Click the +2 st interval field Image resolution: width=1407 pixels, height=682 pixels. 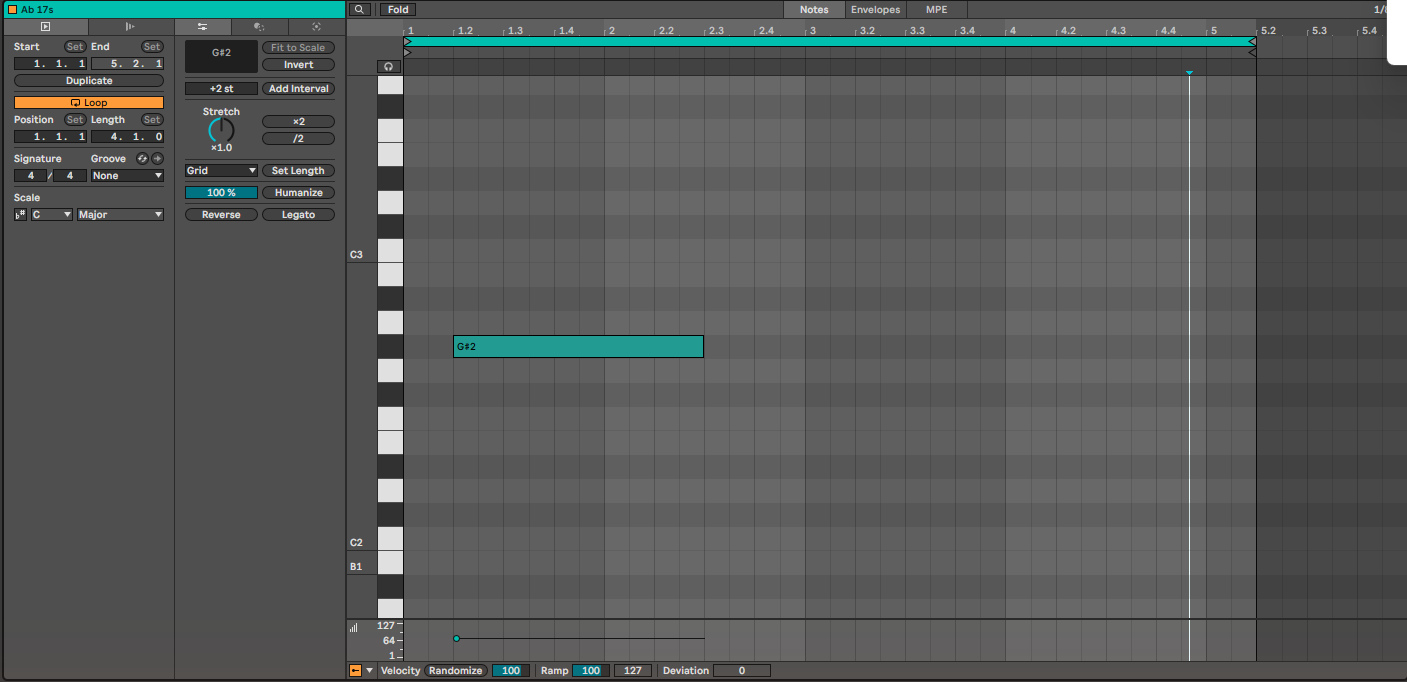(x=221, y=89)
